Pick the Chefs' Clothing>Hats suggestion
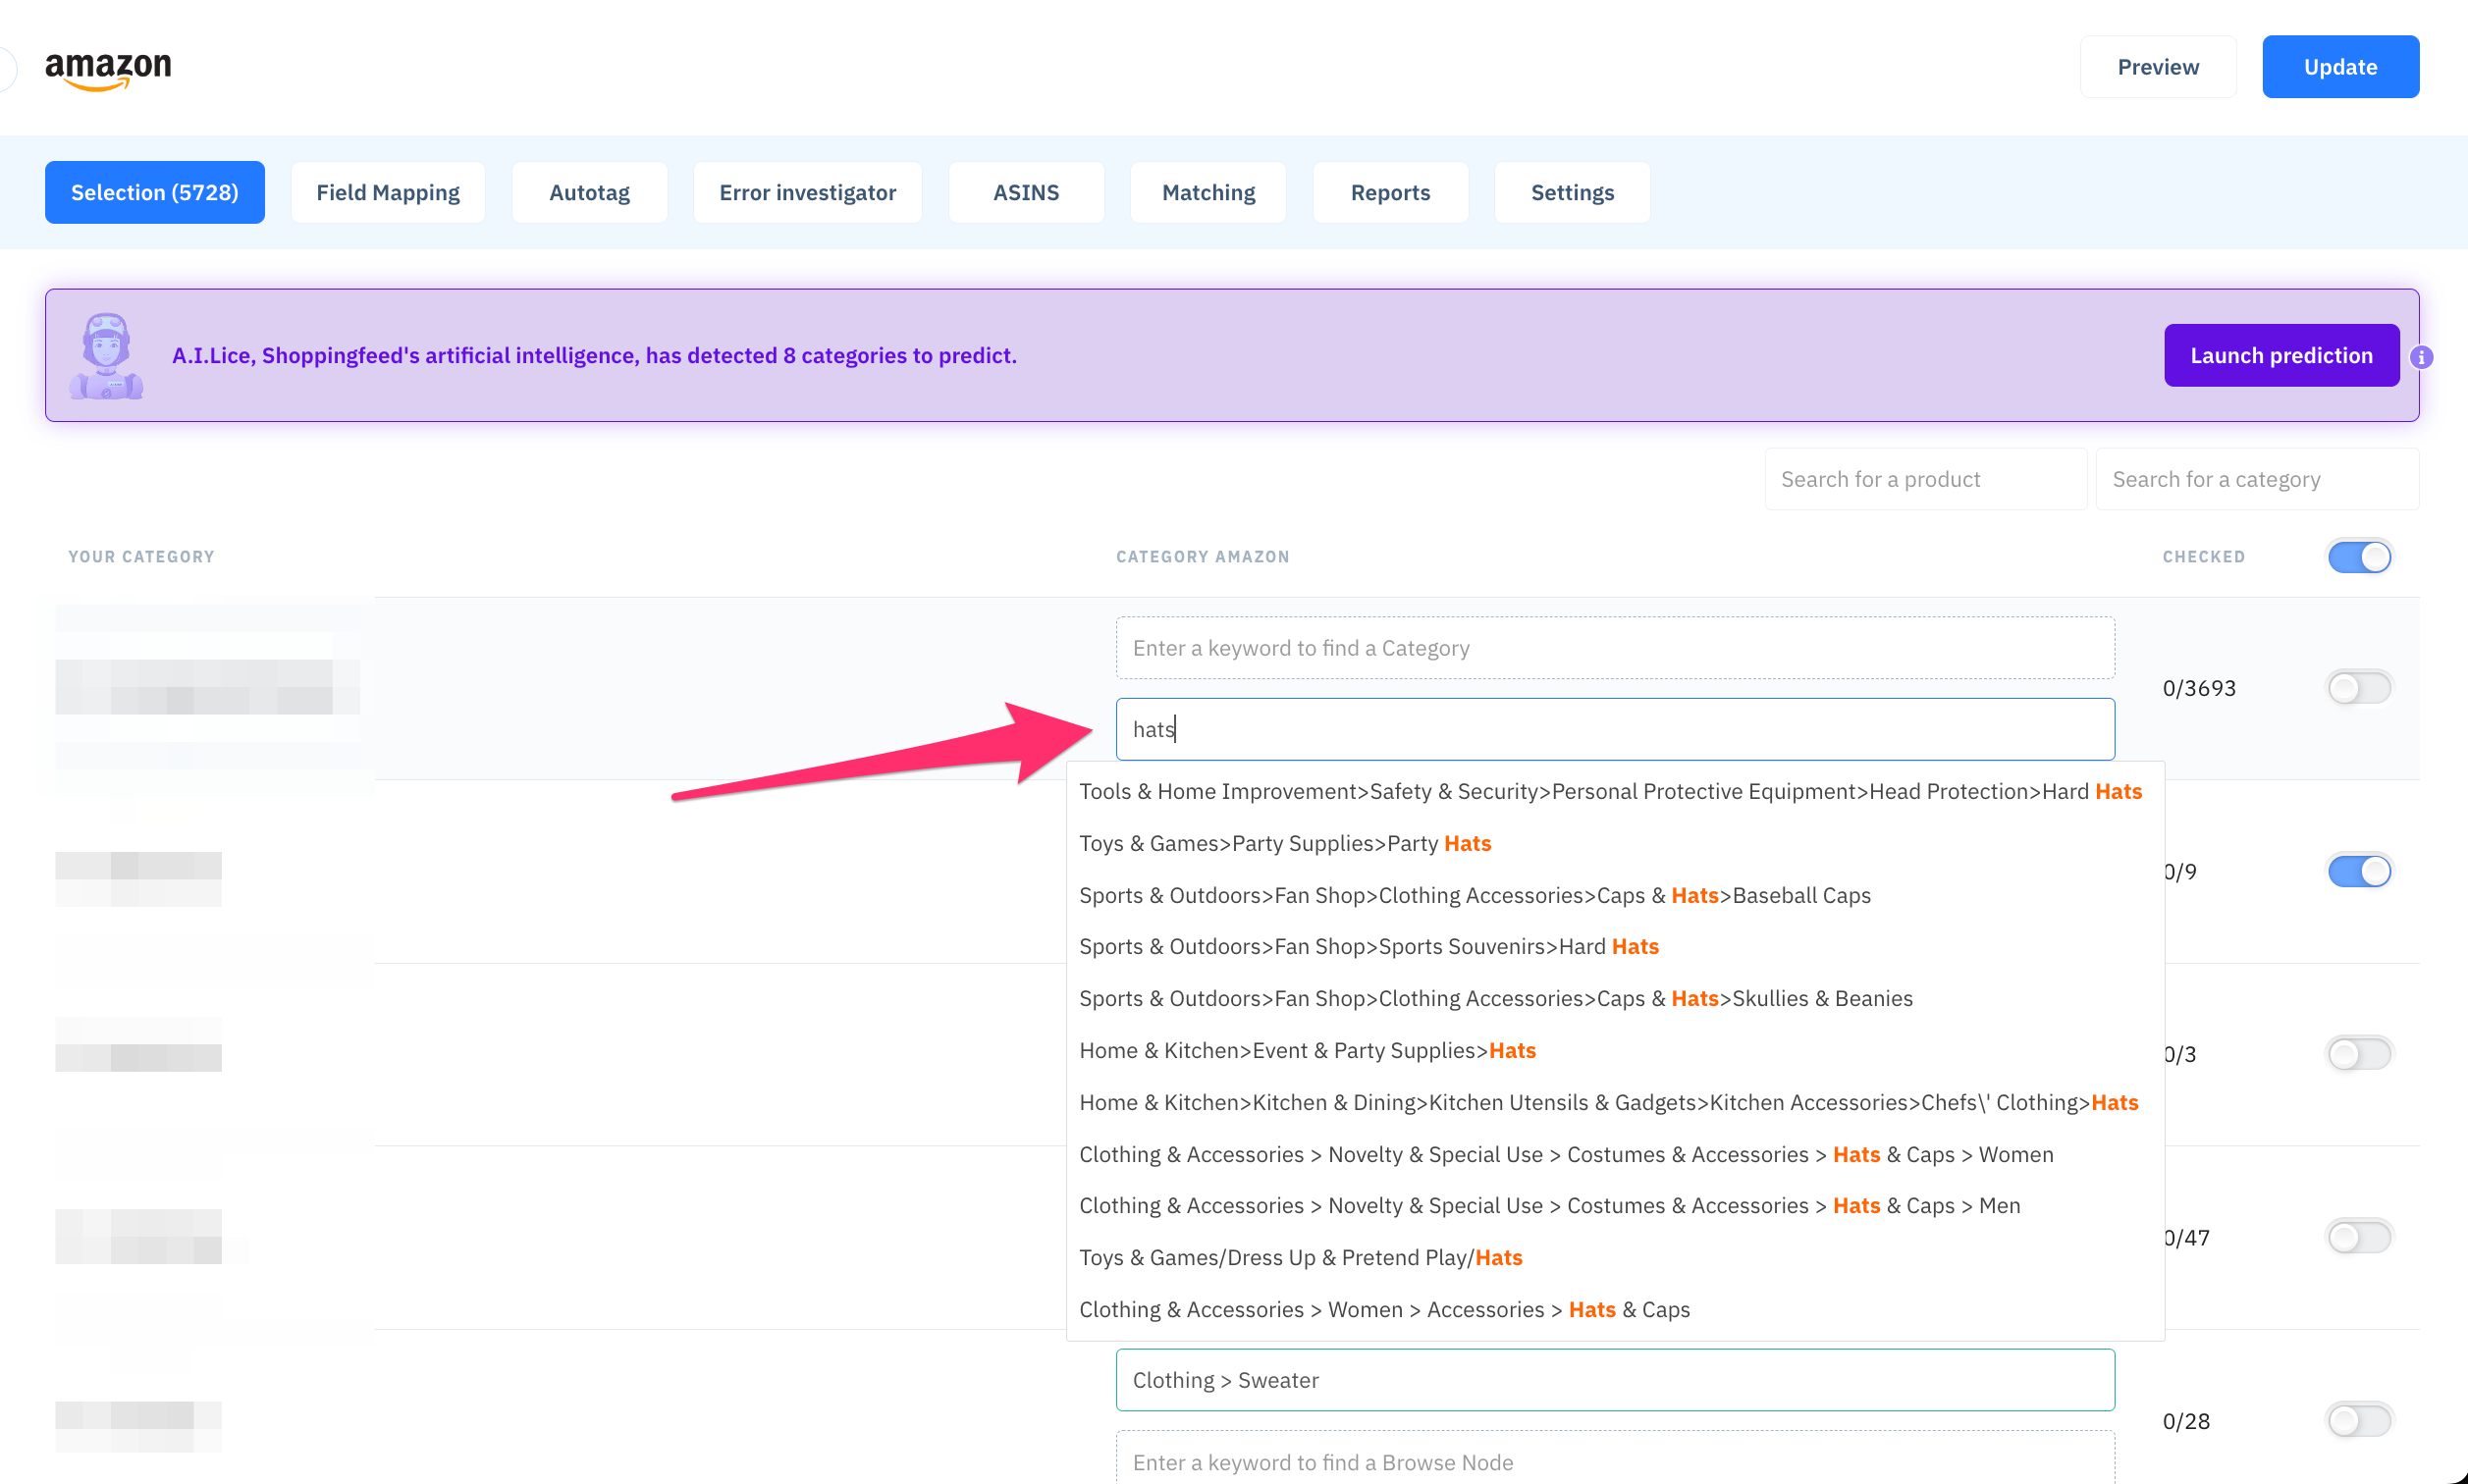This screenshot has height=1484, width=2468. pyautogui.click(x=1615, y=1103)
